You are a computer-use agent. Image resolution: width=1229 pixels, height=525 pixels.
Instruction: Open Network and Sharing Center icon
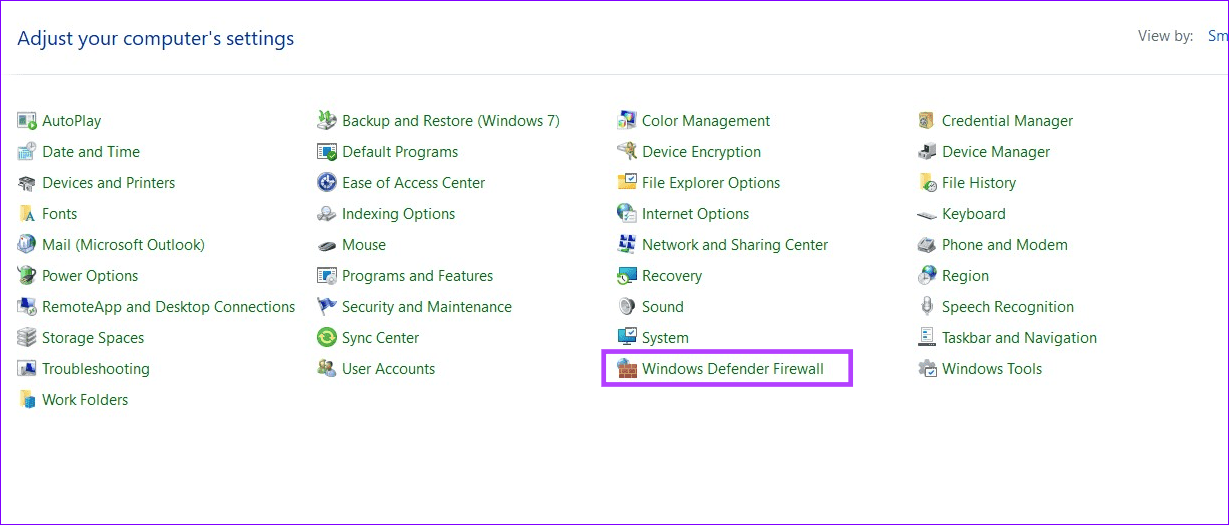coord(627,245)
